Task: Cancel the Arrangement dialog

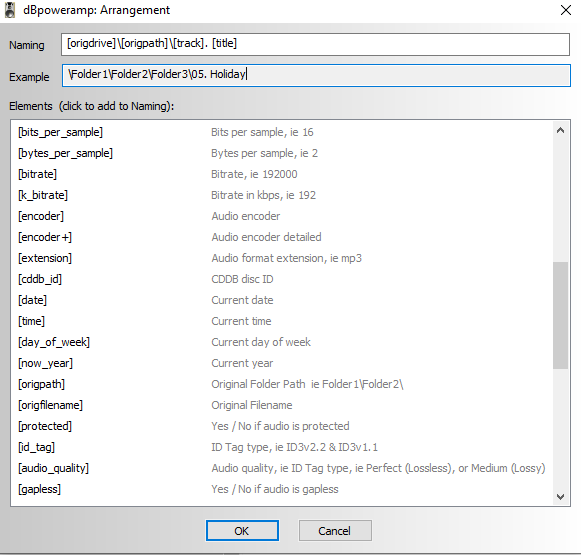Action: [x=335, y=531]
